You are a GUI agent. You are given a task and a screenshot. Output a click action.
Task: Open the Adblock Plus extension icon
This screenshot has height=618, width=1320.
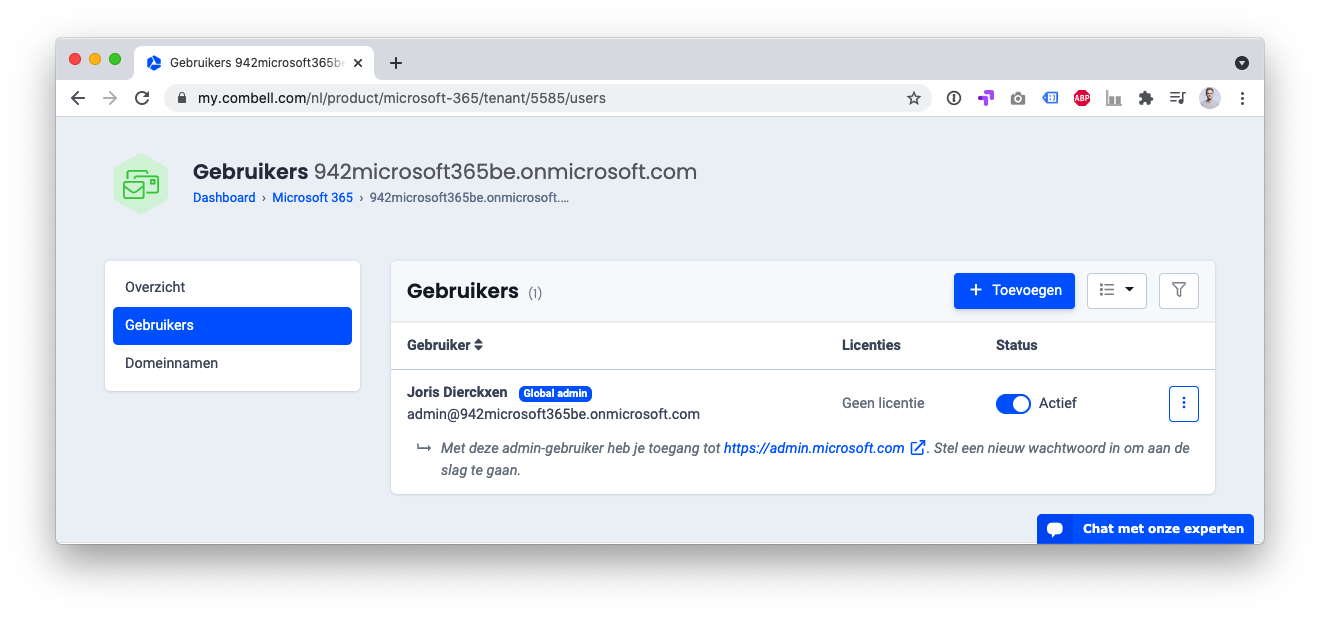(1081, 98)
